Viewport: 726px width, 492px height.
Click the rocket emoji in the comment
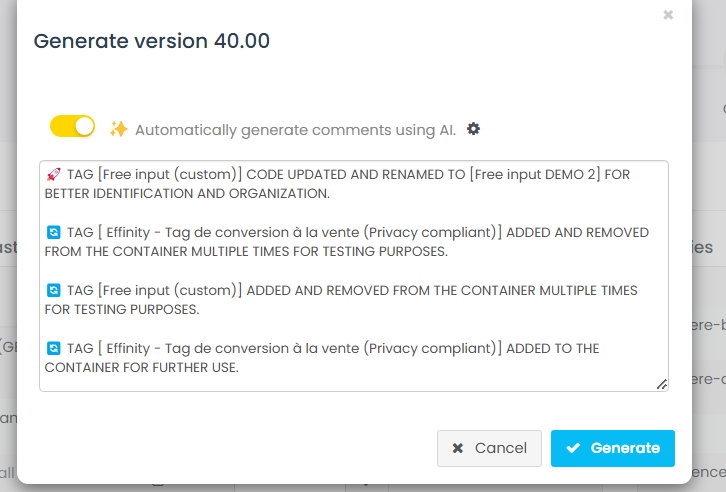54,174
